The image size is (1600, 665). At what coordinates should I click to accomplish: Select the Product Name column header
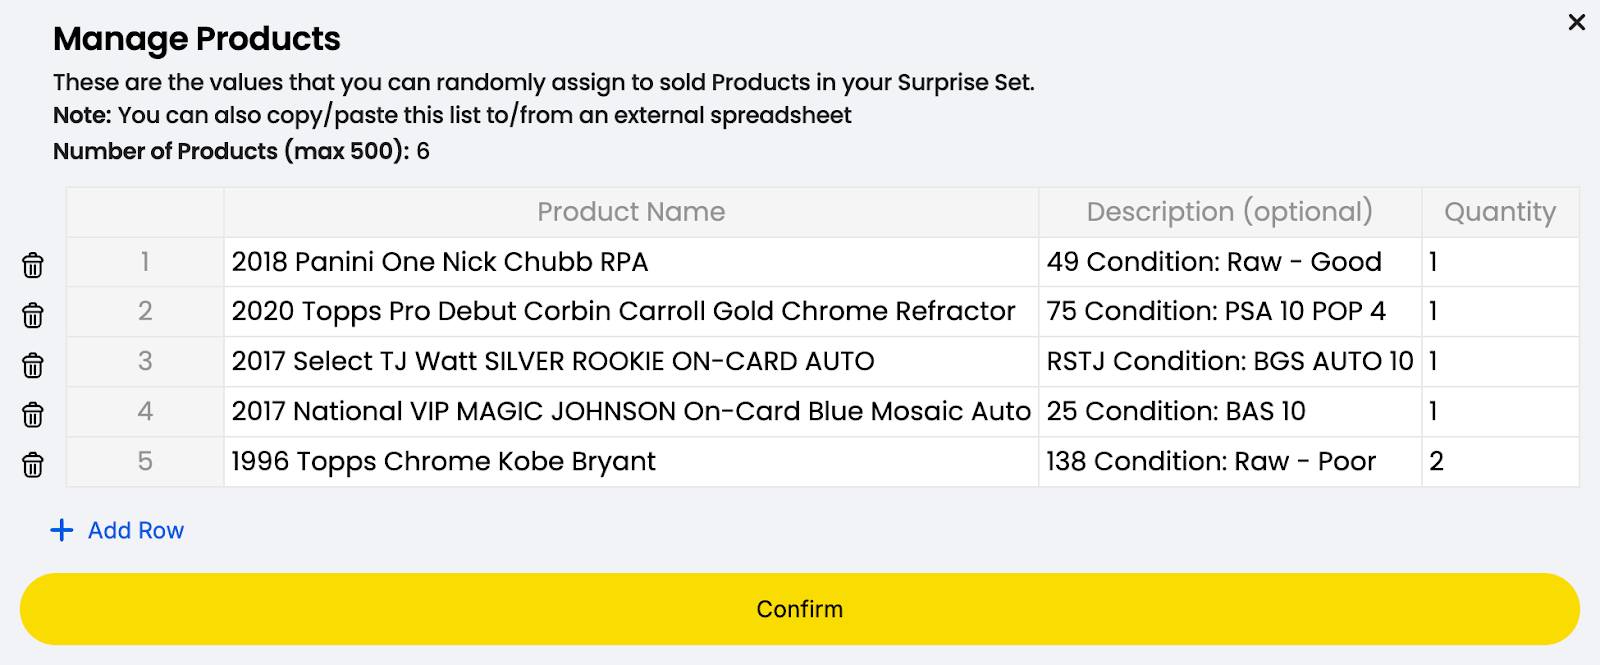click(x=630, y=212)
